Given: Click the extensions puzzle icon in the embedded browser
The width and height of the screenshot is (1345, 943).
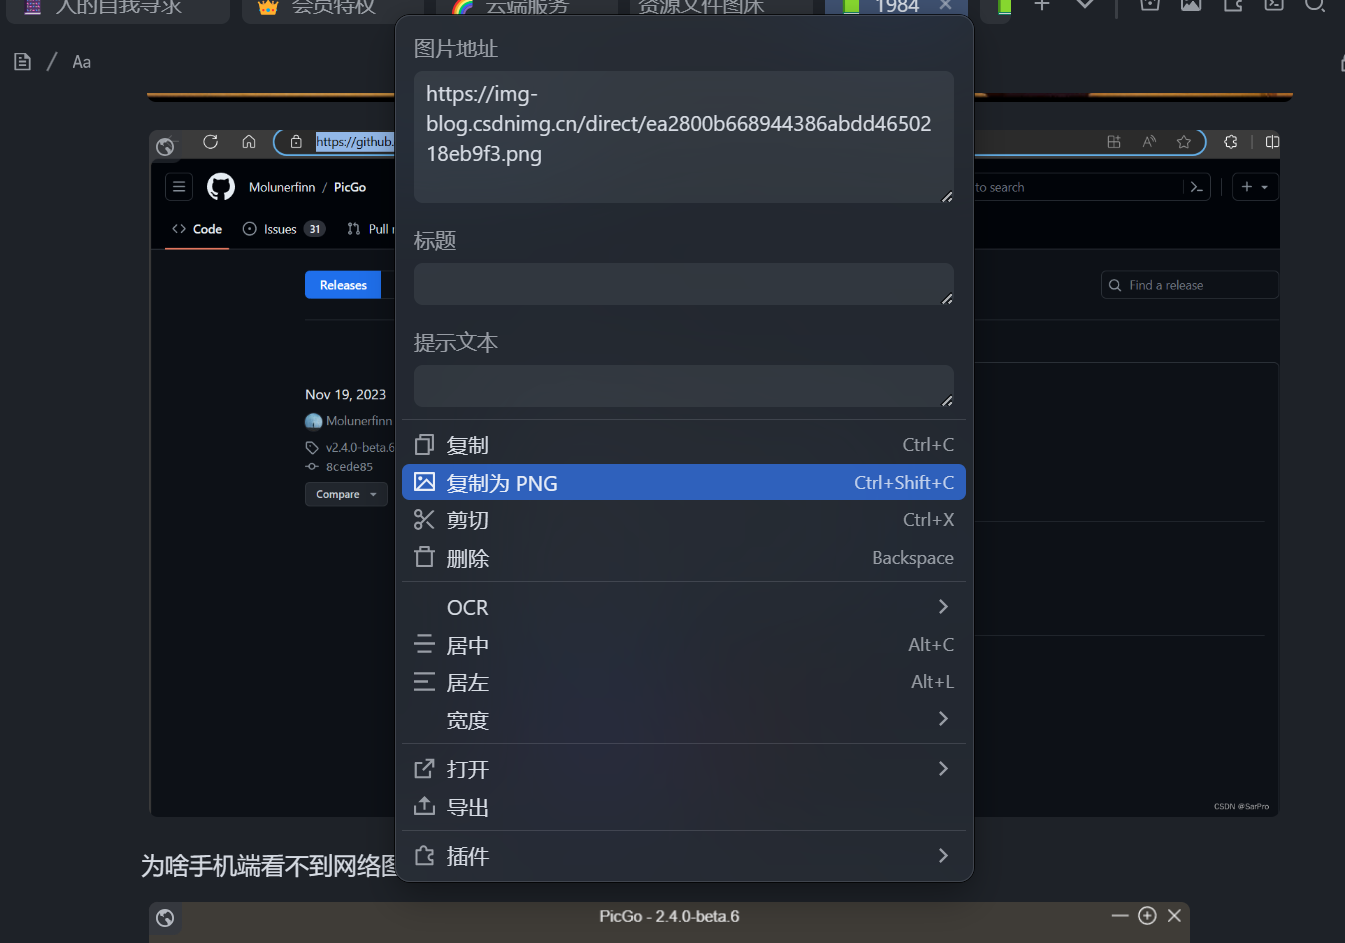Looking at the screenshot, I should click(x=1231, y=142).
